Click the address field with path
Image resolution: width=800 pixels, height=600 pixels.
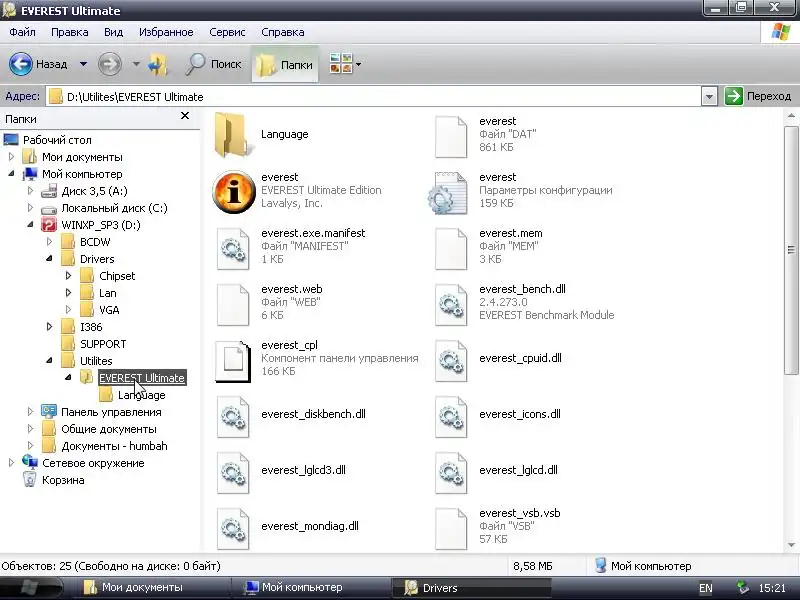click(x=373, y=96)
